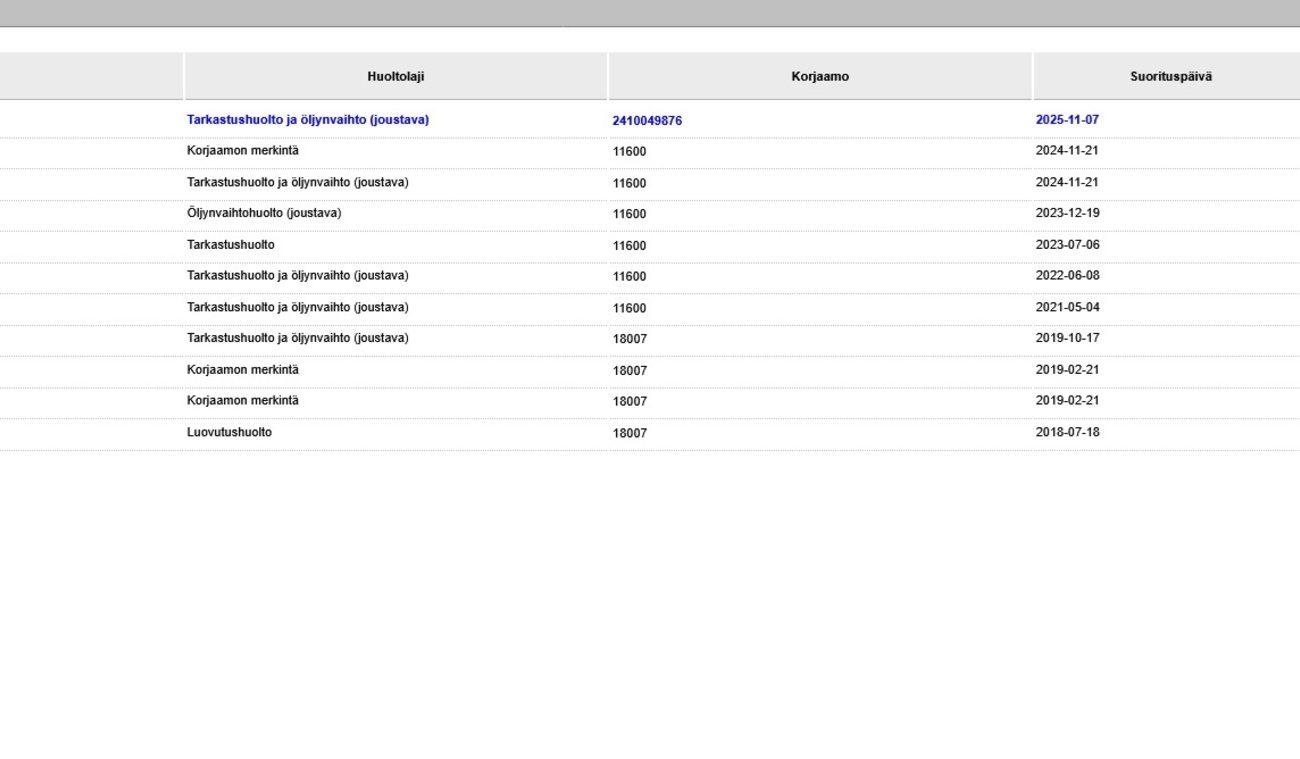Image resolution: width=1300 pixels, height=759 pixels.
Task: Click the 2021-05-04 completion date
Action: coord(1067,307)
